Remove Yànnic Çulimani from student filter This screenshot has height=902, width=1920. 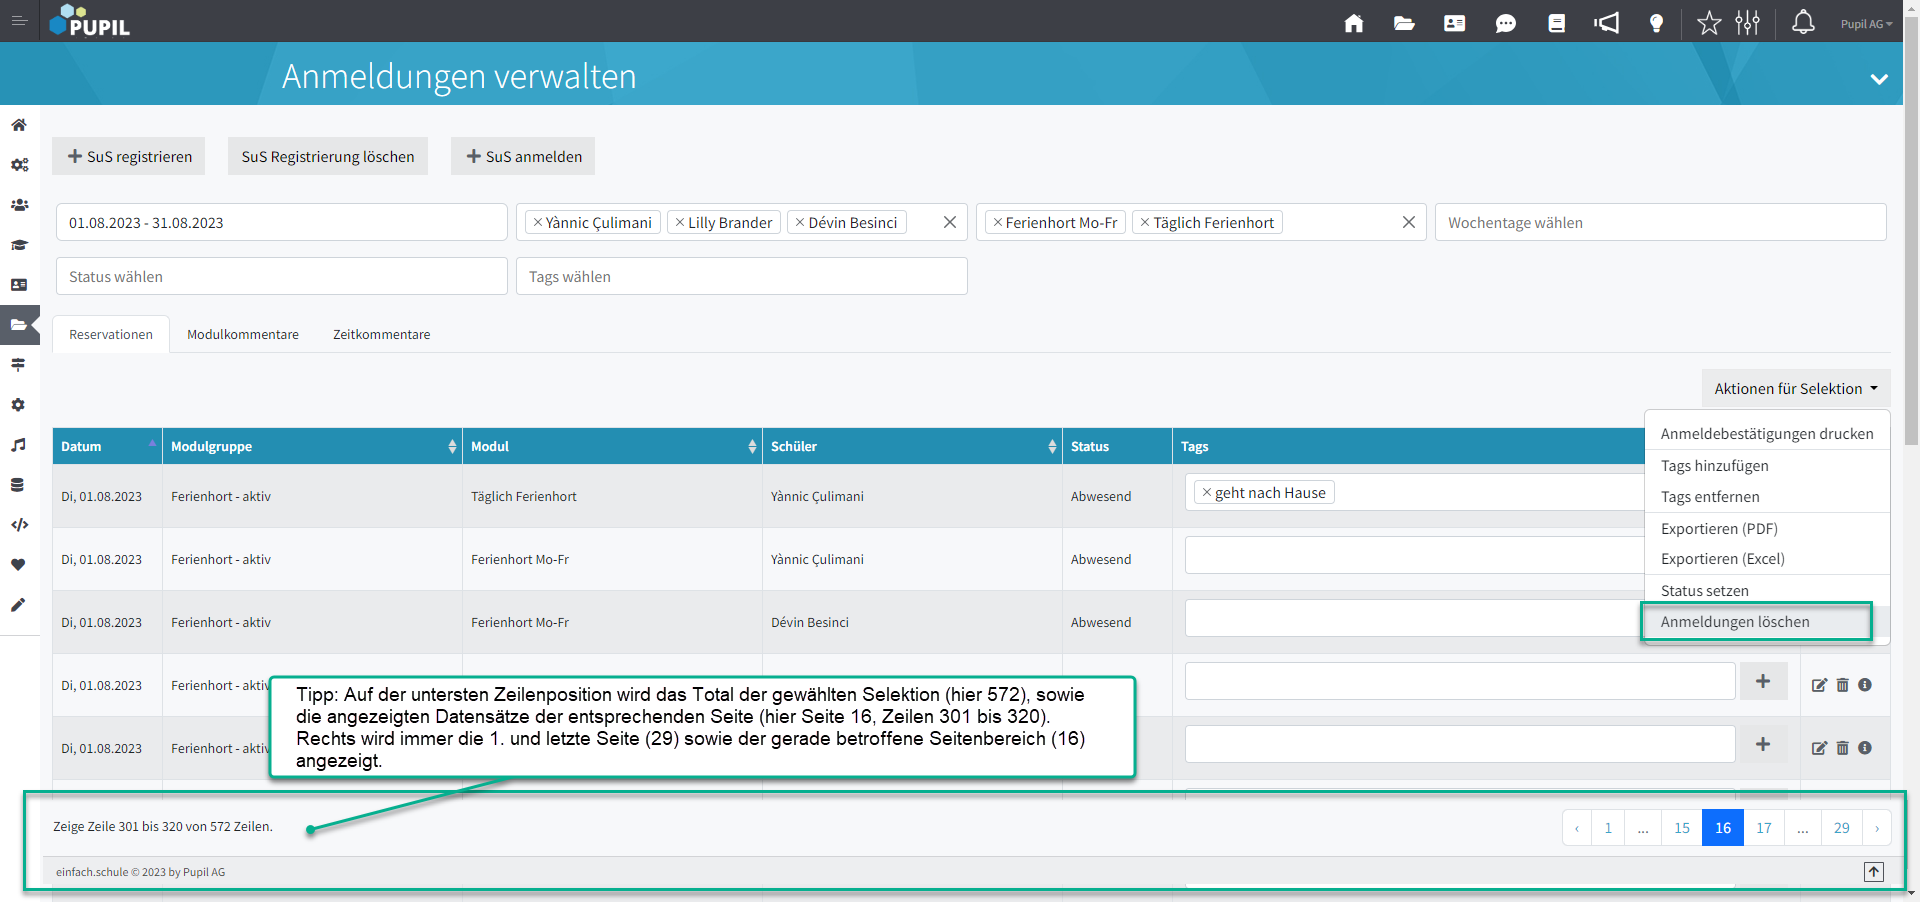tap(538, 222)
